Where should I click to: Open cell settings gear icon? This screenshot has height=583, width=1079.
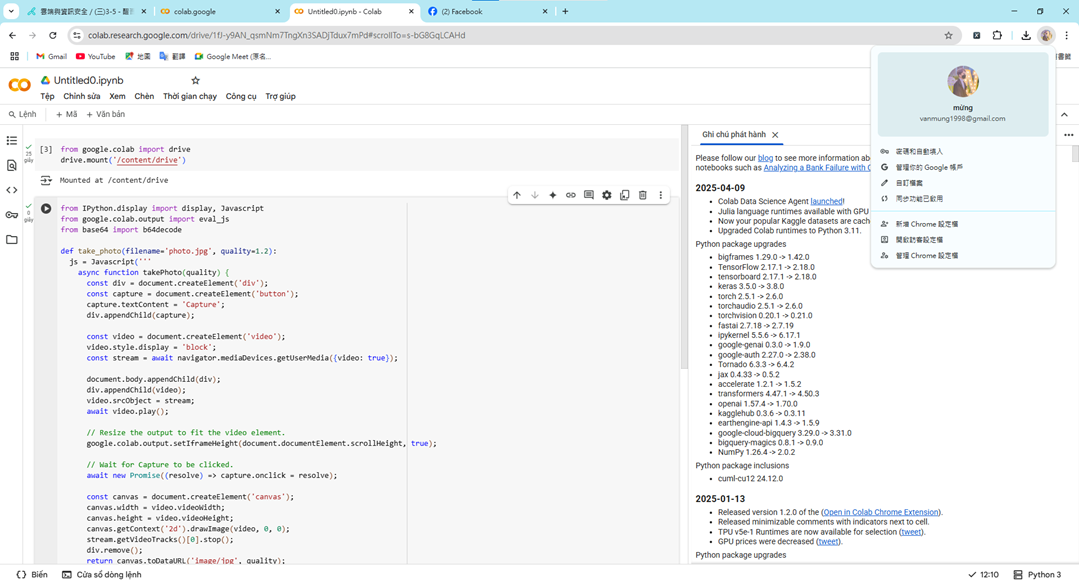(x=606, y=195)
